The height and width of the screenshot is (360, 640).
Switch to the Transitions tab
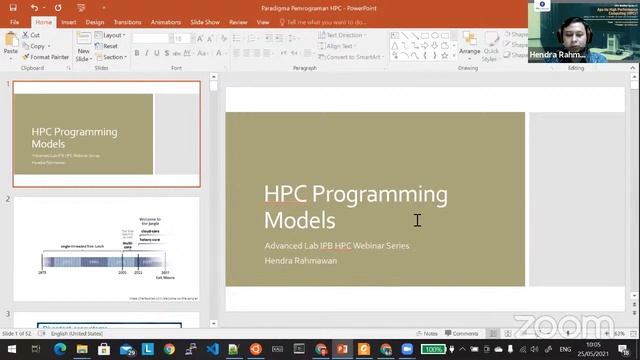(x=127, y=22)
